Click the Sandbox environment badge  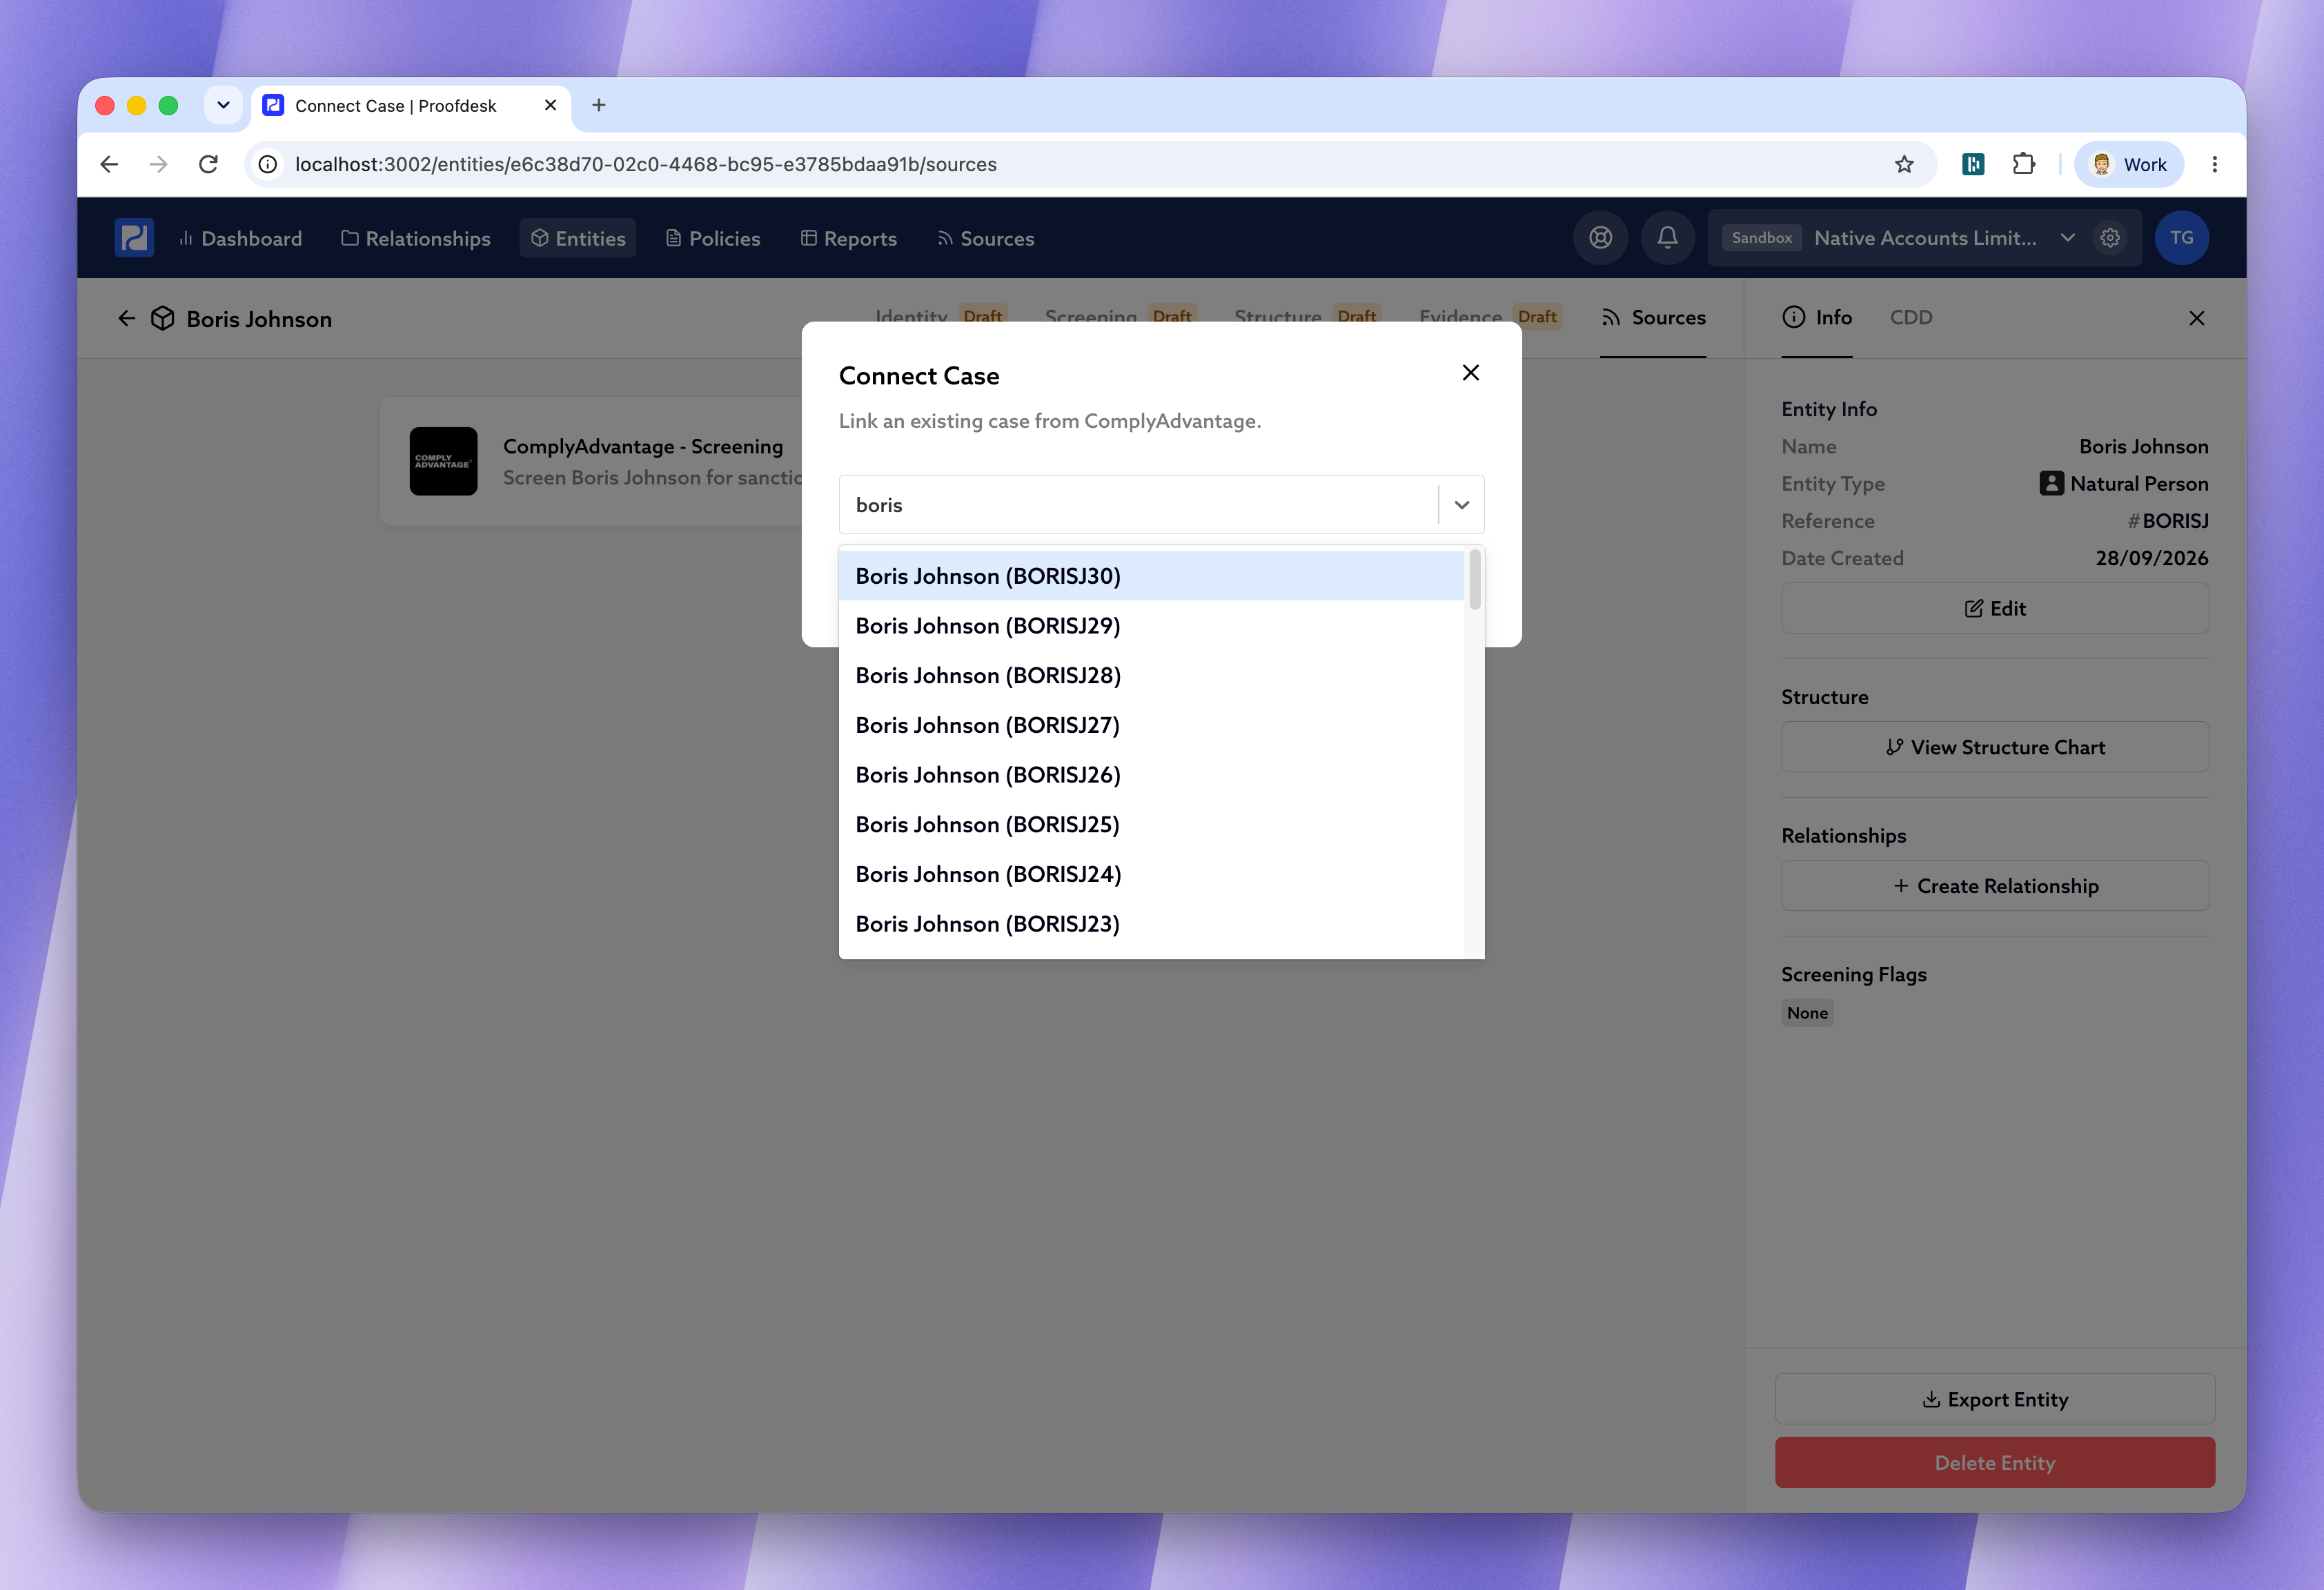pos(1761,238)
